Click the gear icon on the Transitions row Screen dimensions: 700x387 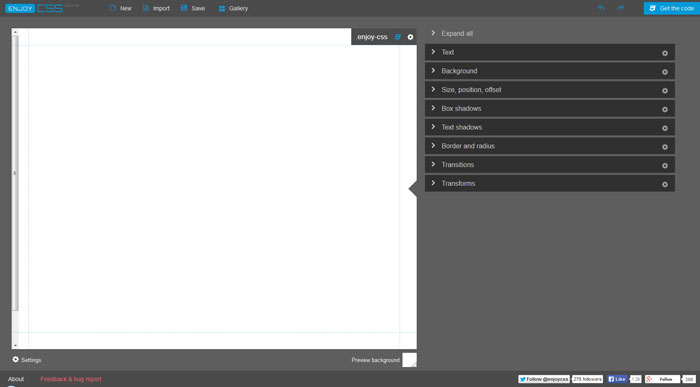665,166
